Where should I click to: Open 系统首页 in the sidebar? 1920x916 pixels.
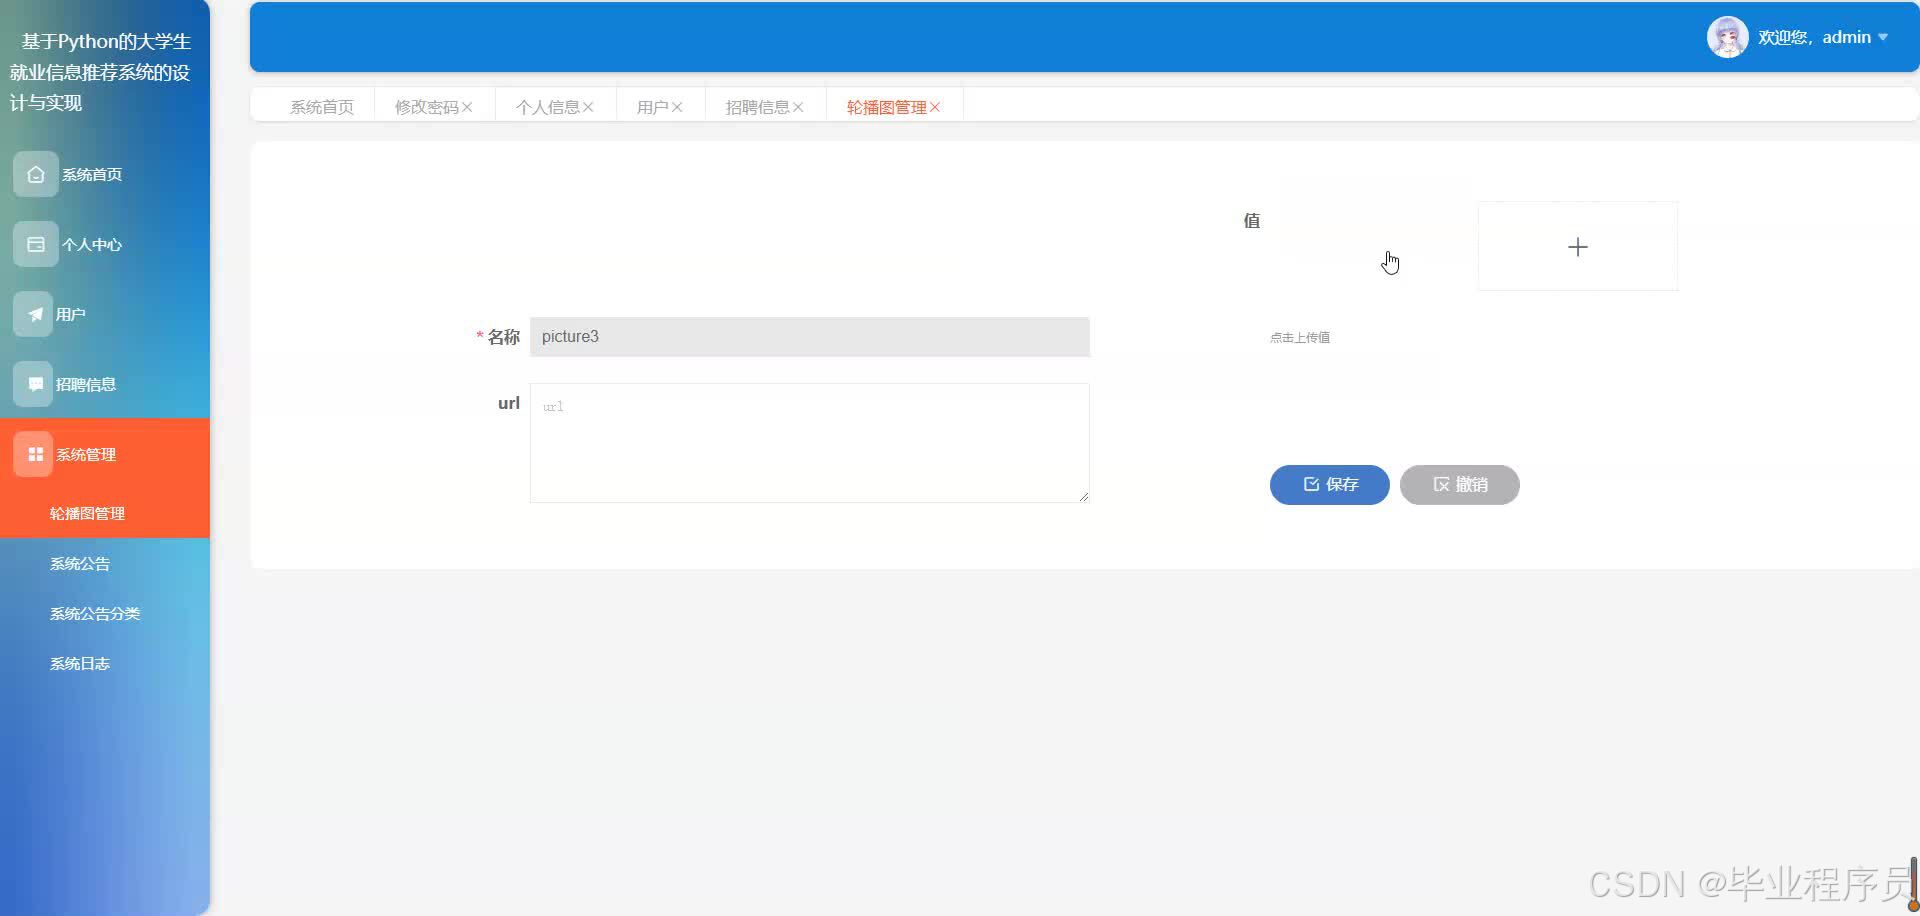coord(105,174)
